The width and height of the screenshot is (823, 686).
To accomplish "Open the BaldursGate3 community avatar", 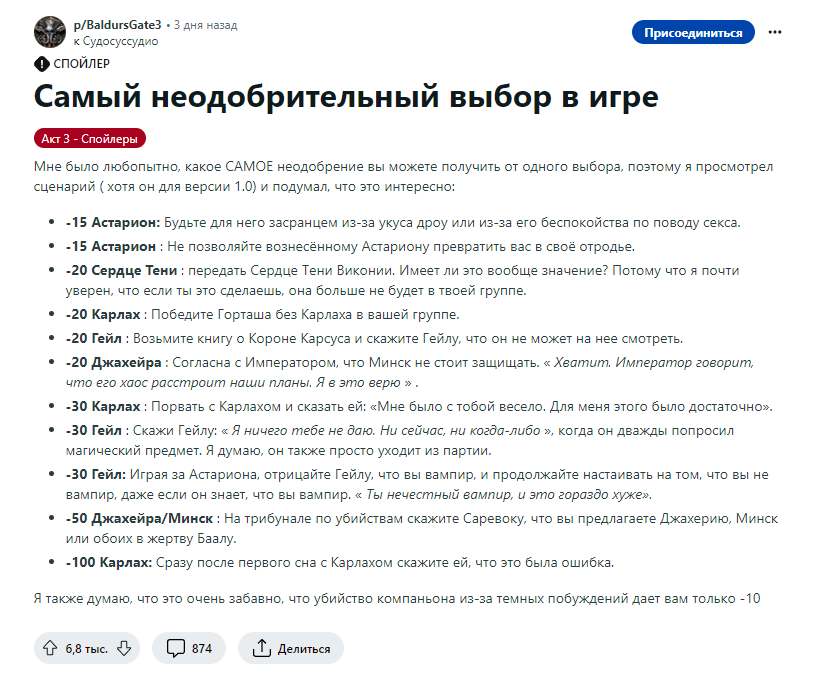I will (x=50, y=32).
